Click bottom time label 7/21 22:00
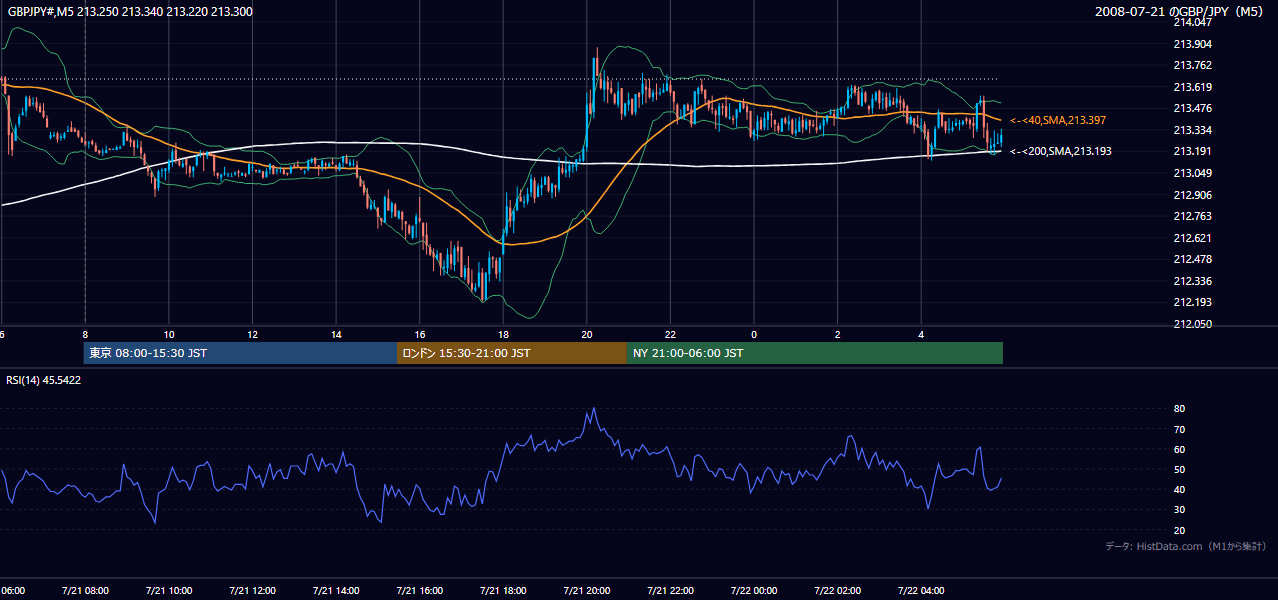 pos(670,591)
